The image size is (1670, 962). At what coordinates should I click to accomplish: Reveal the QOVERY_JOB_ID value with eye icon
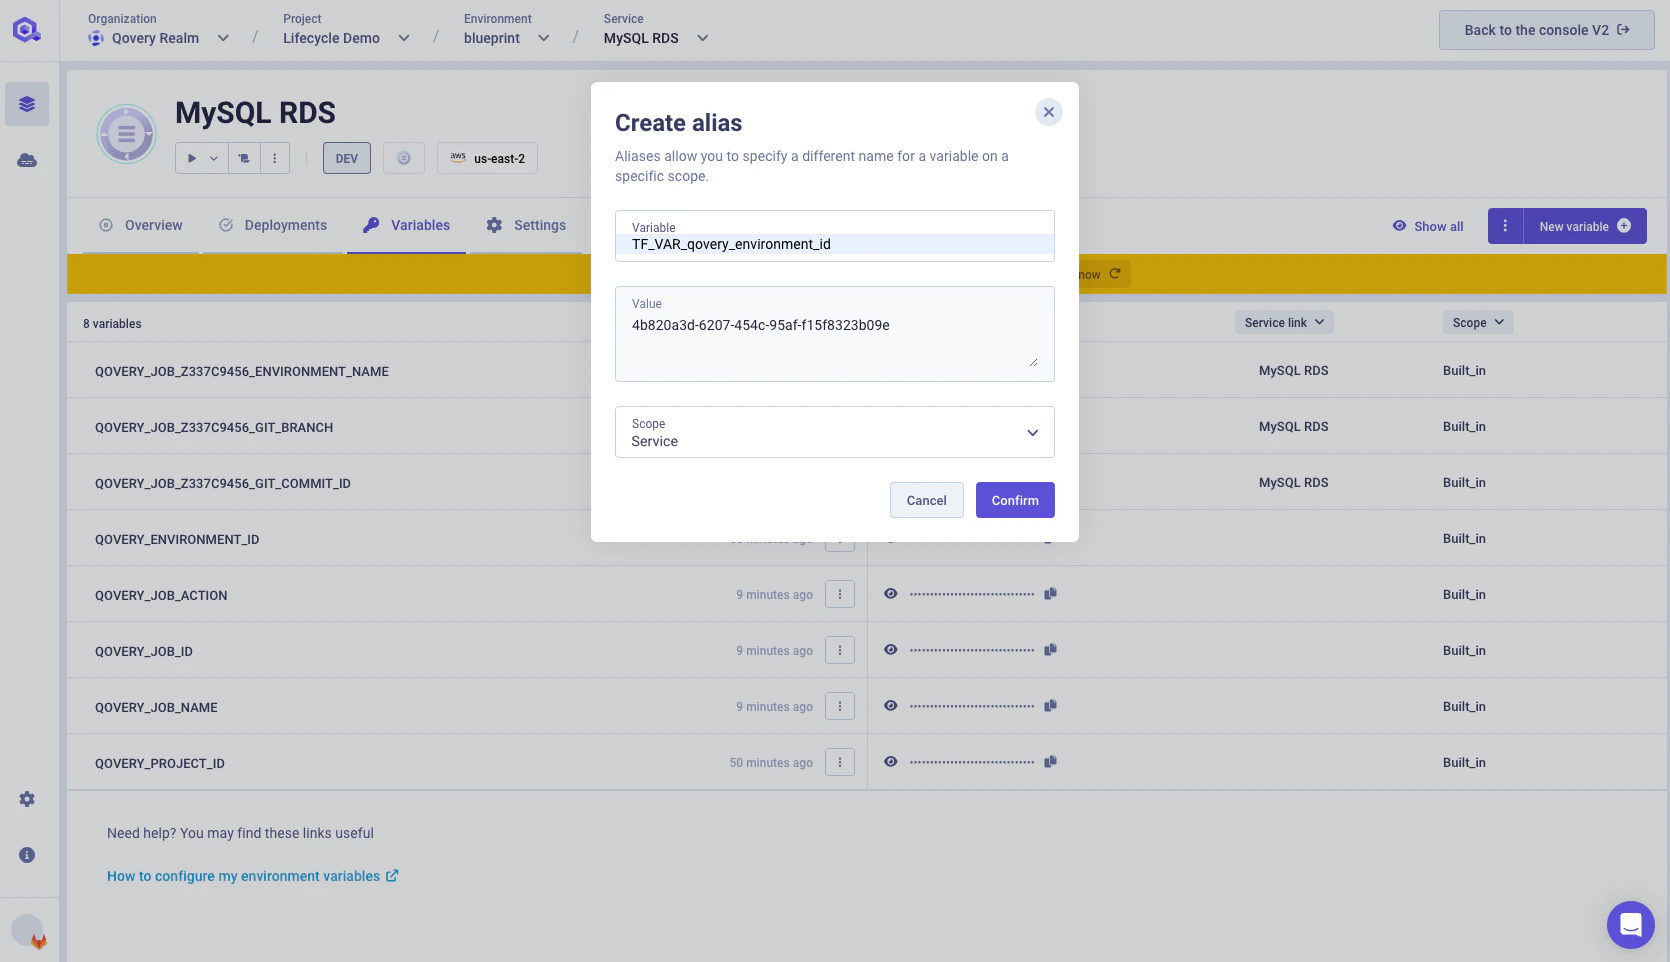891,650
